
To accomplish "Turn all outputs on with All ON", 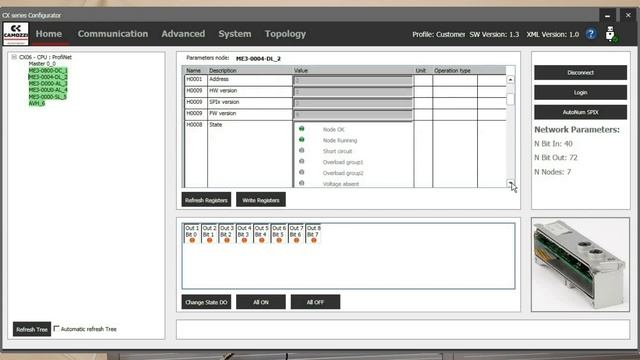I will 261,302.
